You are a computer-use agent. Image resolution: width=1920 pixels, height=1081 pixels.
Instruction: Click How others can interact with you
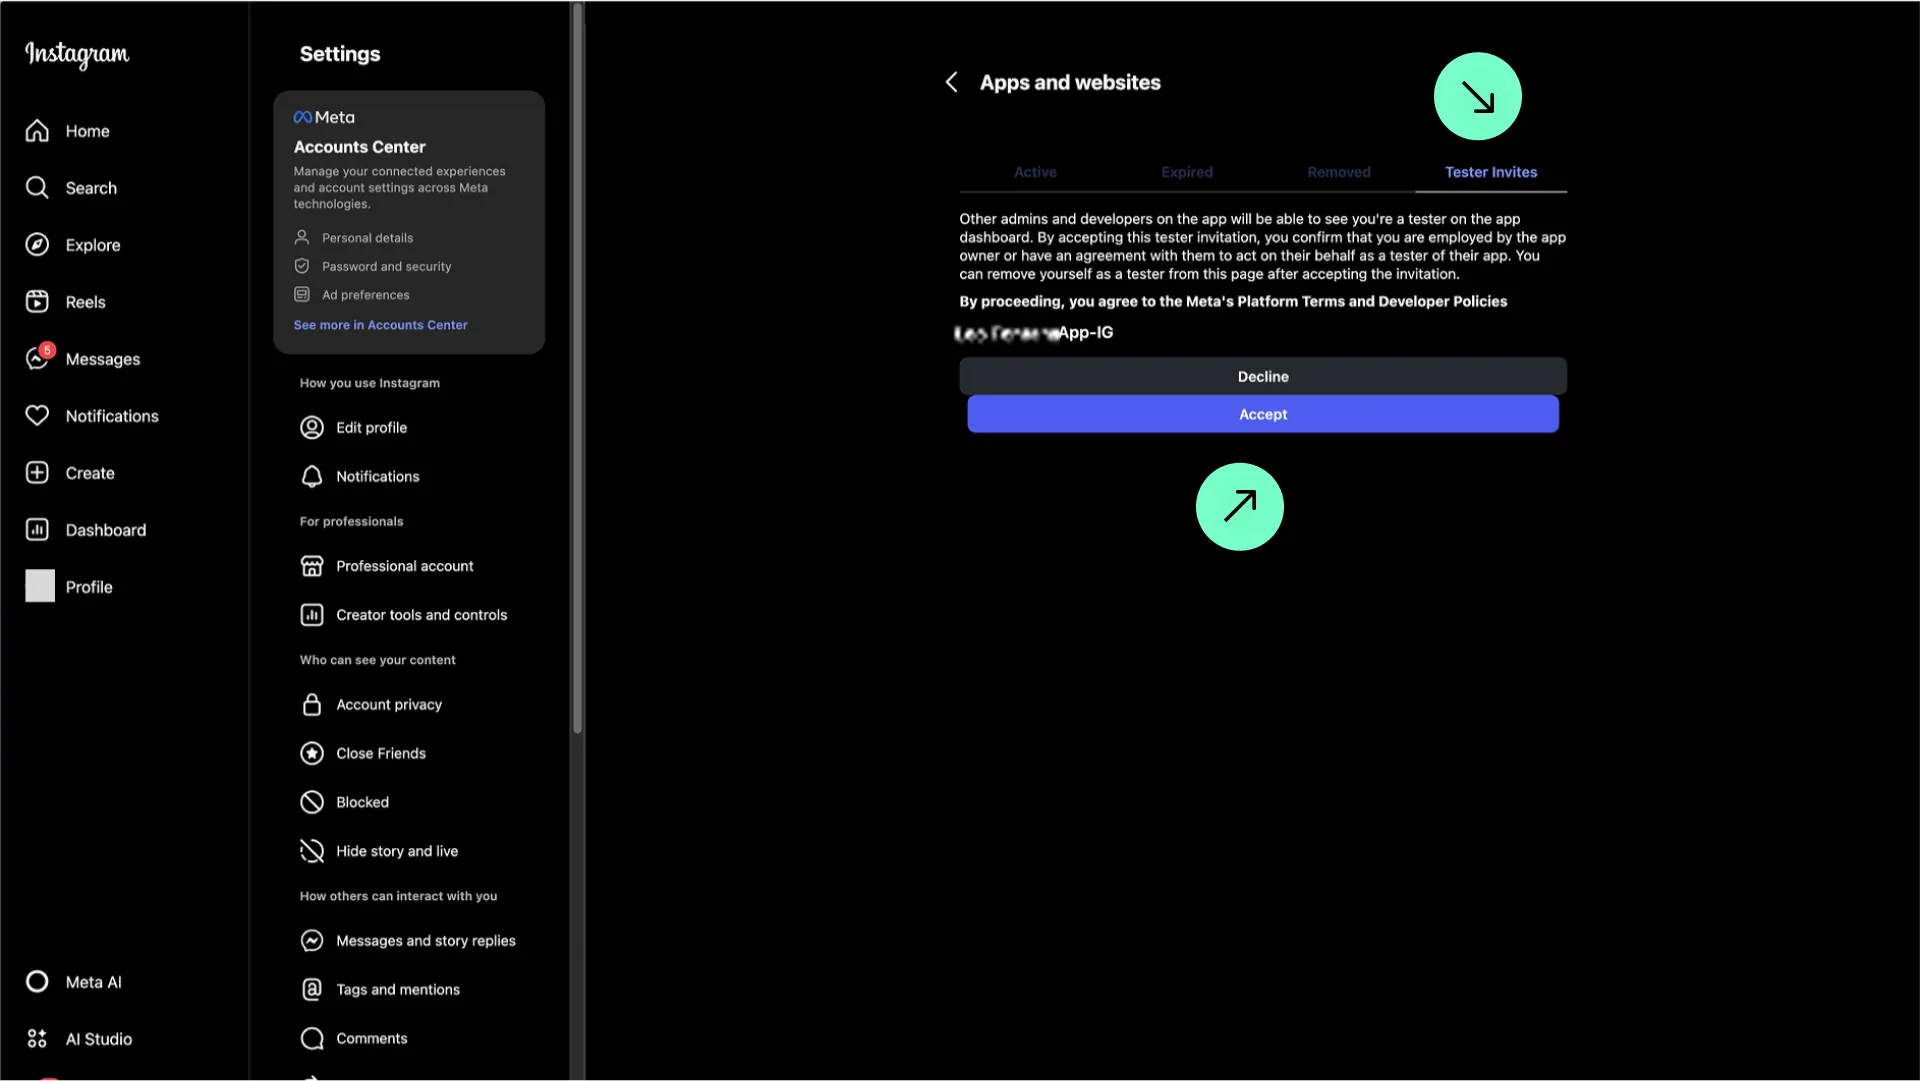point(399,897)
